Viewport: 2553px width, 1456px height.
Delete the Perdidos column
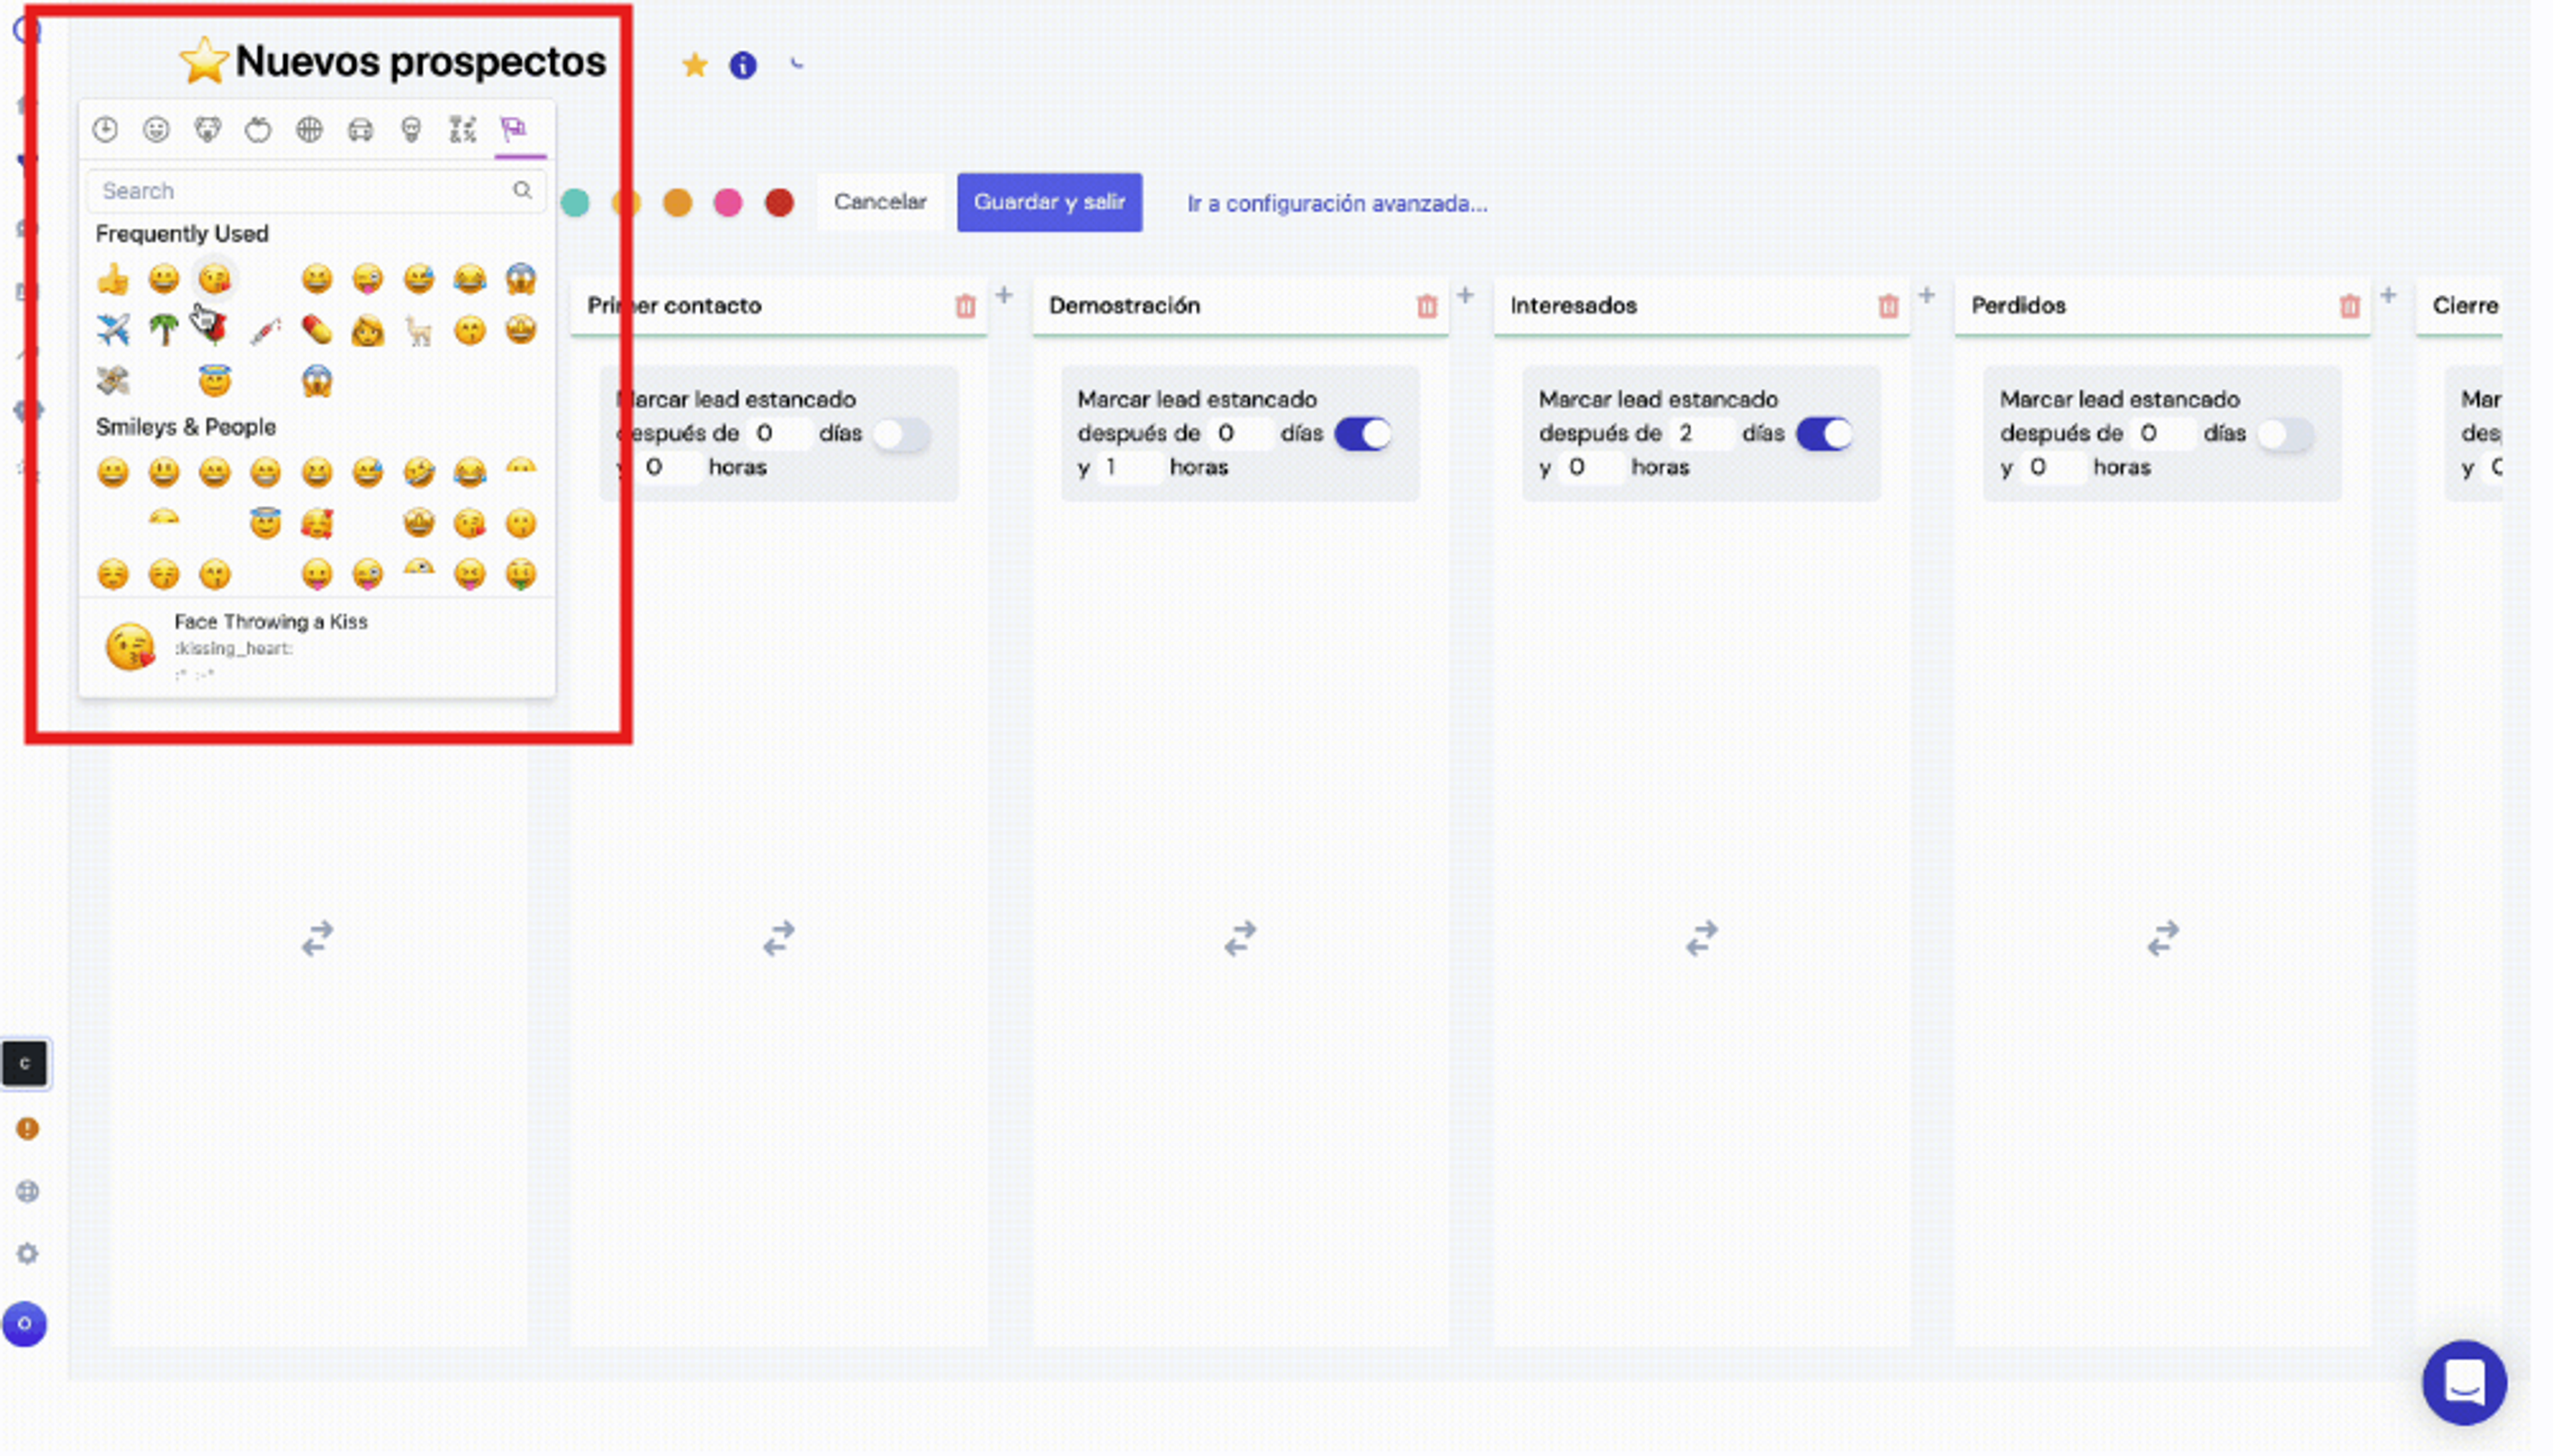(2350, 306)
